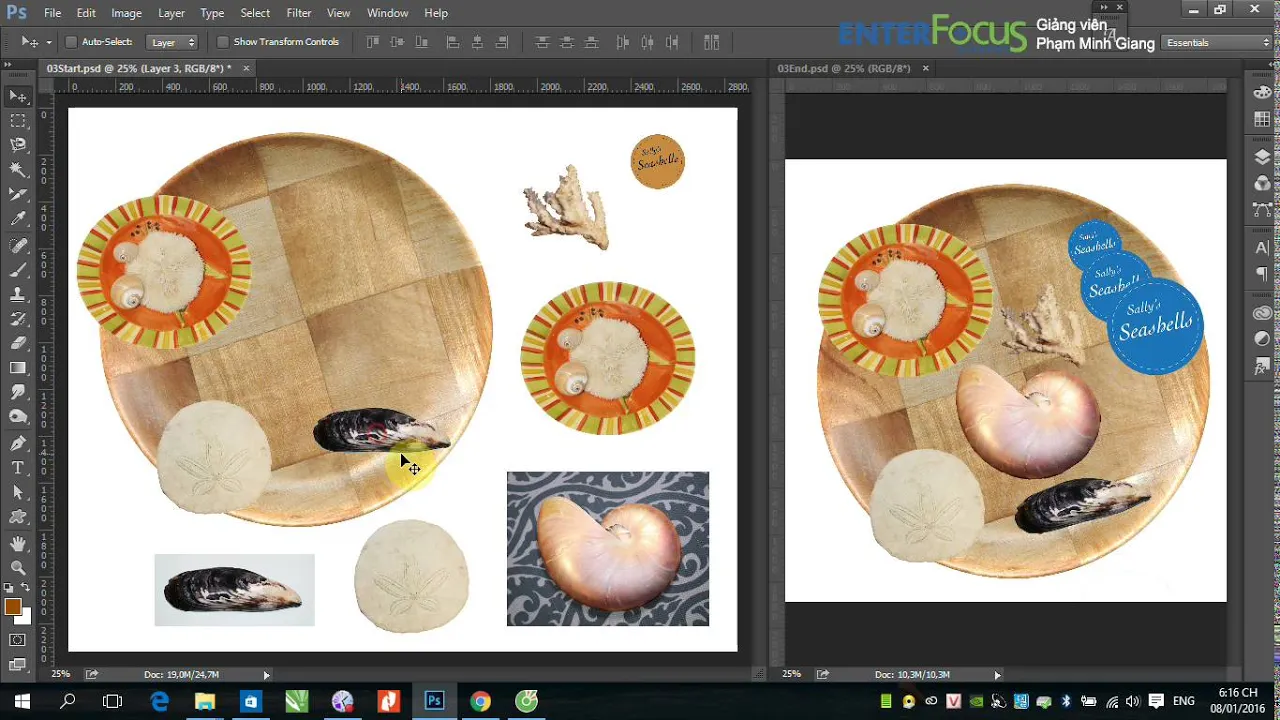Select the Custom Shape tool

[18, 518]
